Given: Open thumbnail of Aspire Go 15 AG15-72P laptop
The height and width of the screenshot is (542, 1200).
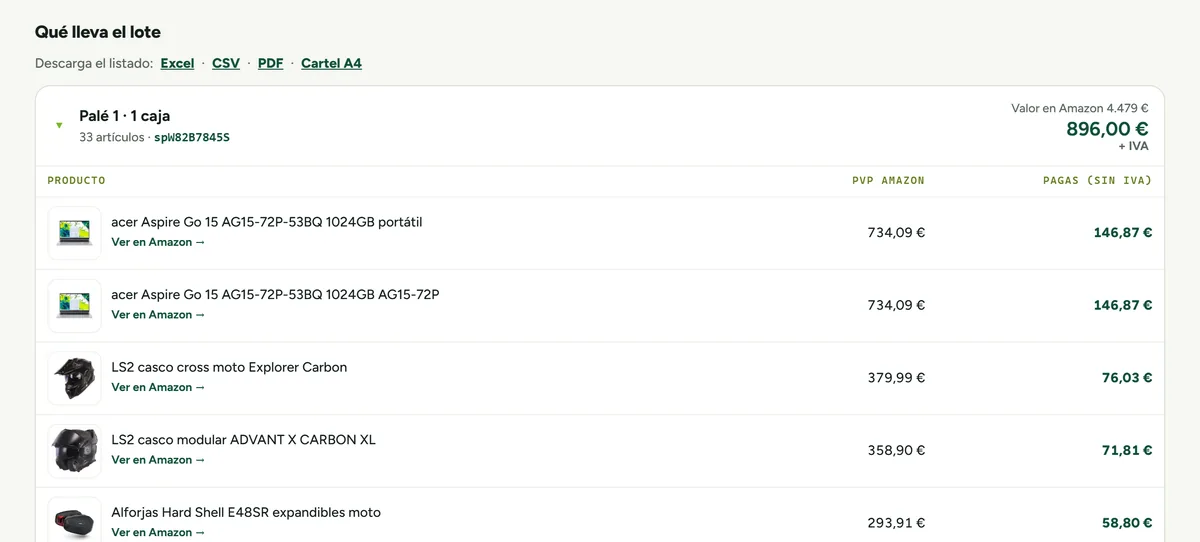Looking at the screenshot, I should (x=75, y=306).
